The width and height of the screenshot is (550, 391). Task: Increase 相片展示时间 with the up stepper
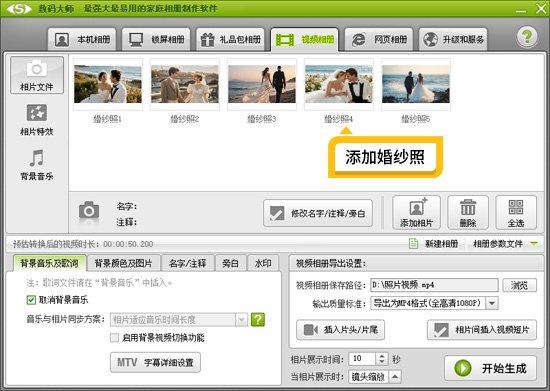pyautogui.click(x=382, y=356)
